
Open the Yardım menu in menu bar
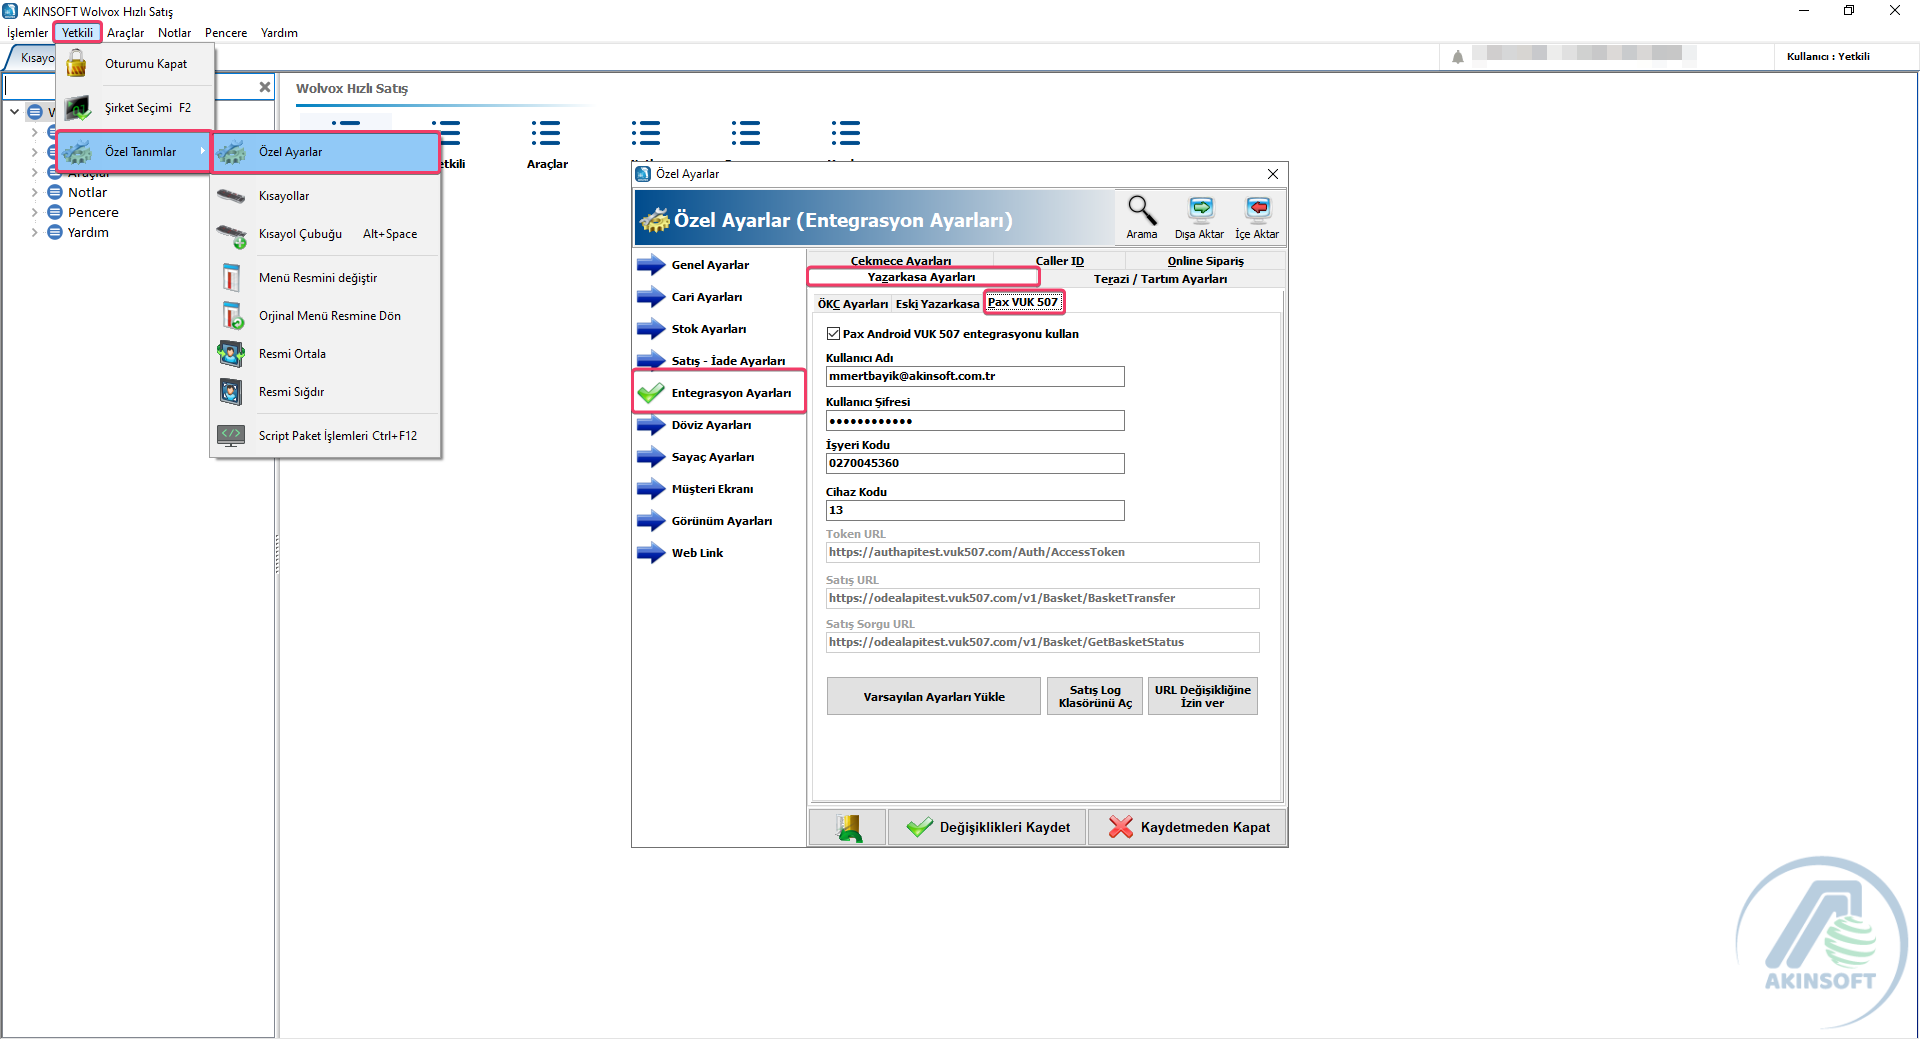tap(279, 33)
